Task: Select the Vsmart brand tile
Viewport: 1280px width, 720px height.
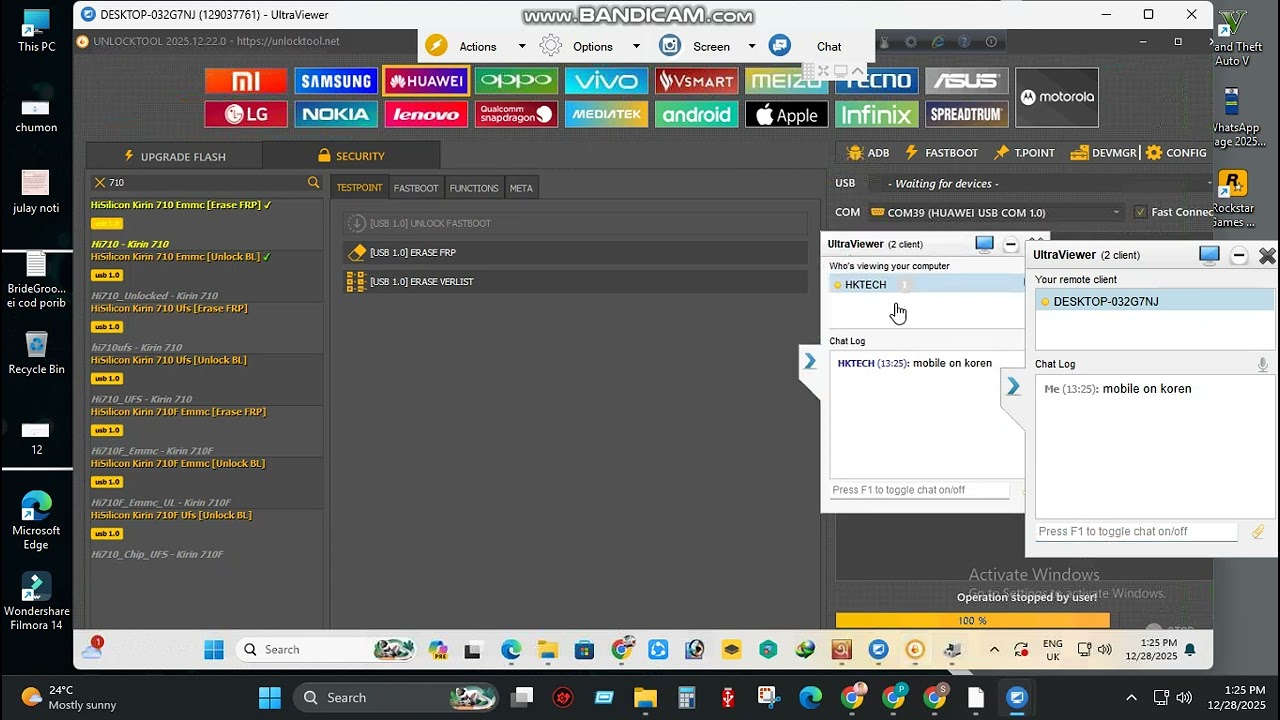Action: tap(696, 82)
